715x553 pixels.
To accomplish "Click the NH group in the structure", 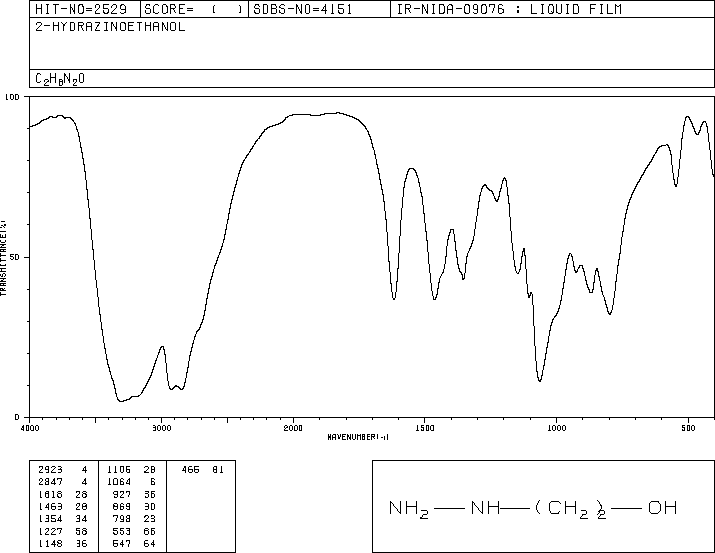I will pos(485,507).
